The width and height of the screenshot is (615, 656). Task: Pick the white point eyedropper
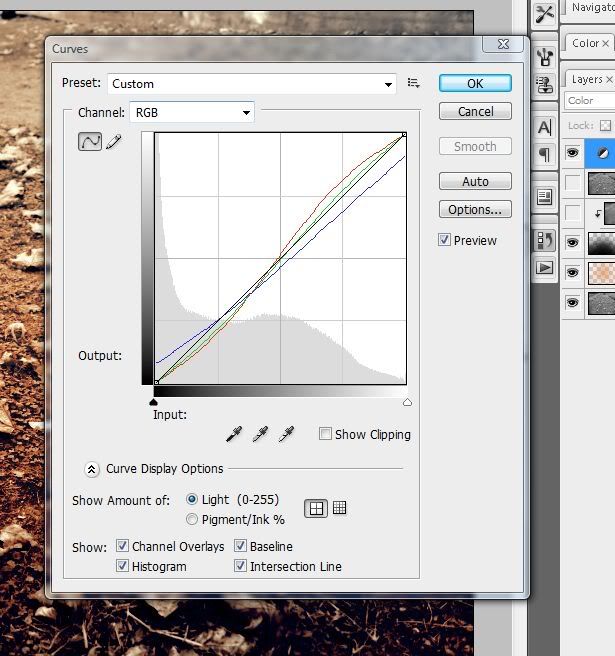(287, 434)
